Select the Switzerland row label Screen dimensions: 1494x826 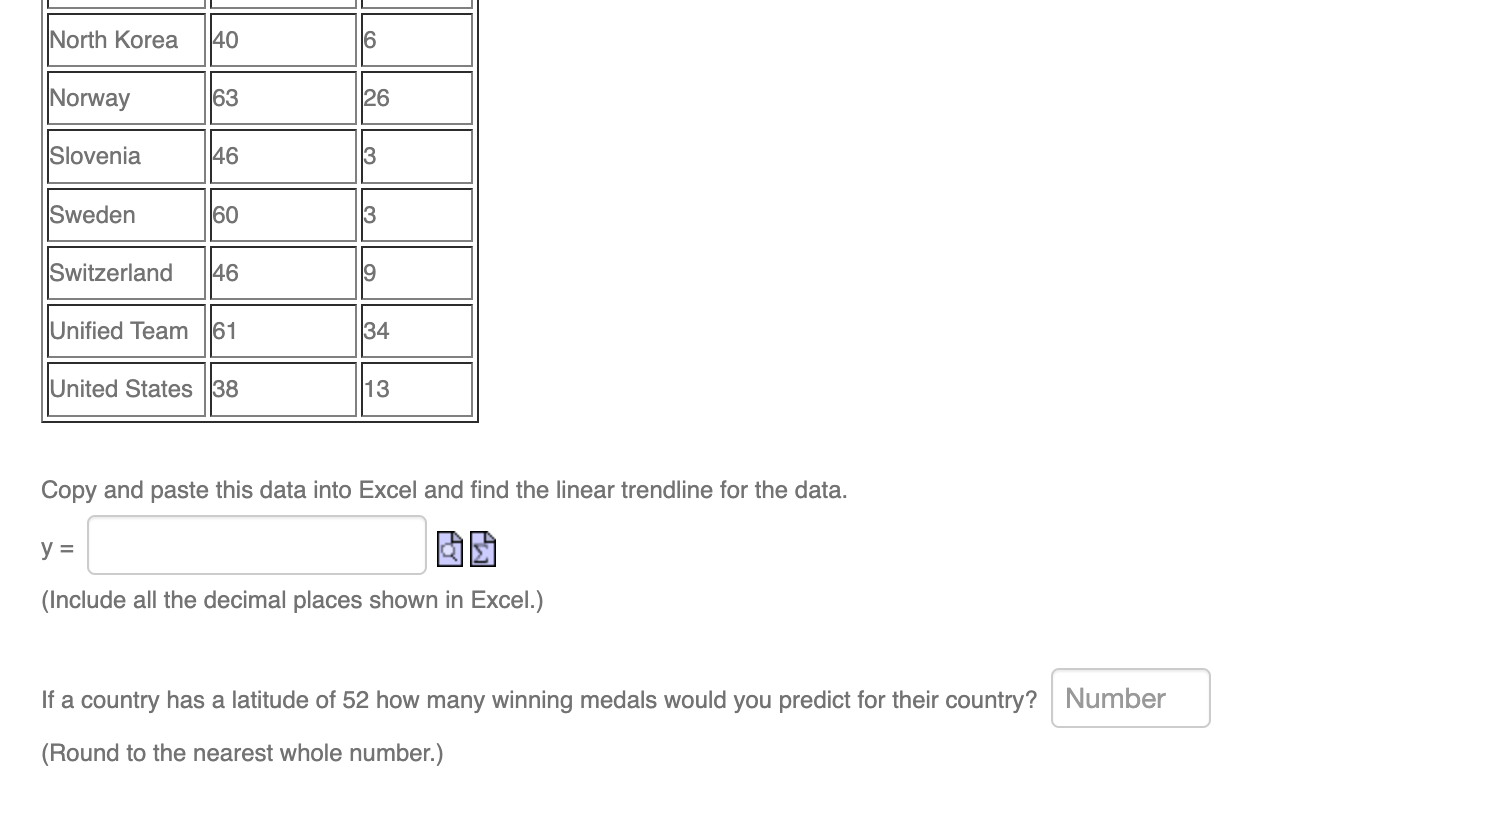pos(125,272)
